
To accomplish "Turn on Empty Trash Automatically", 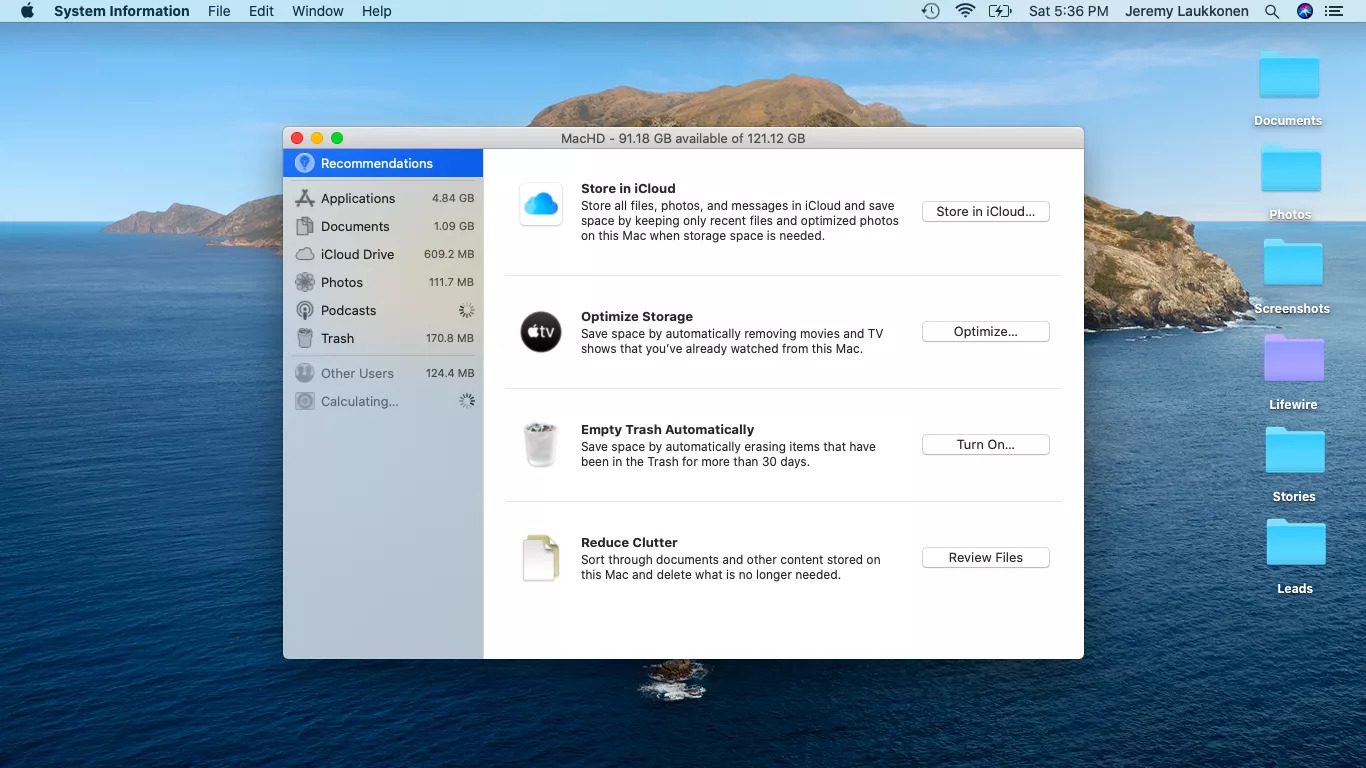I will 985,444.
